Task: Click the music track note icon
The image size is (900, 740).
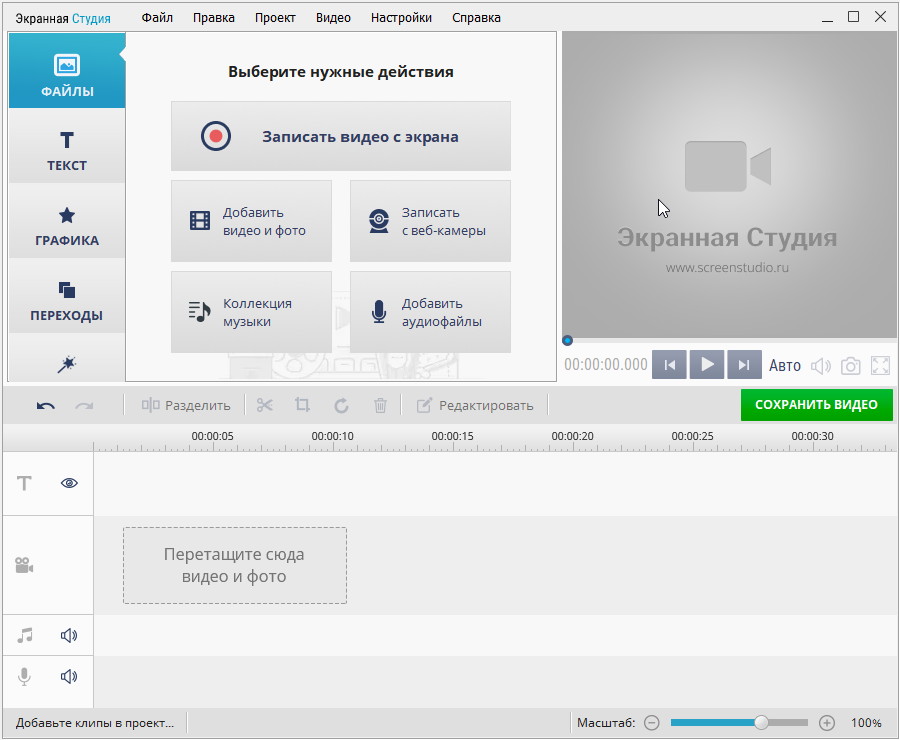Action: tap(25, 635)
